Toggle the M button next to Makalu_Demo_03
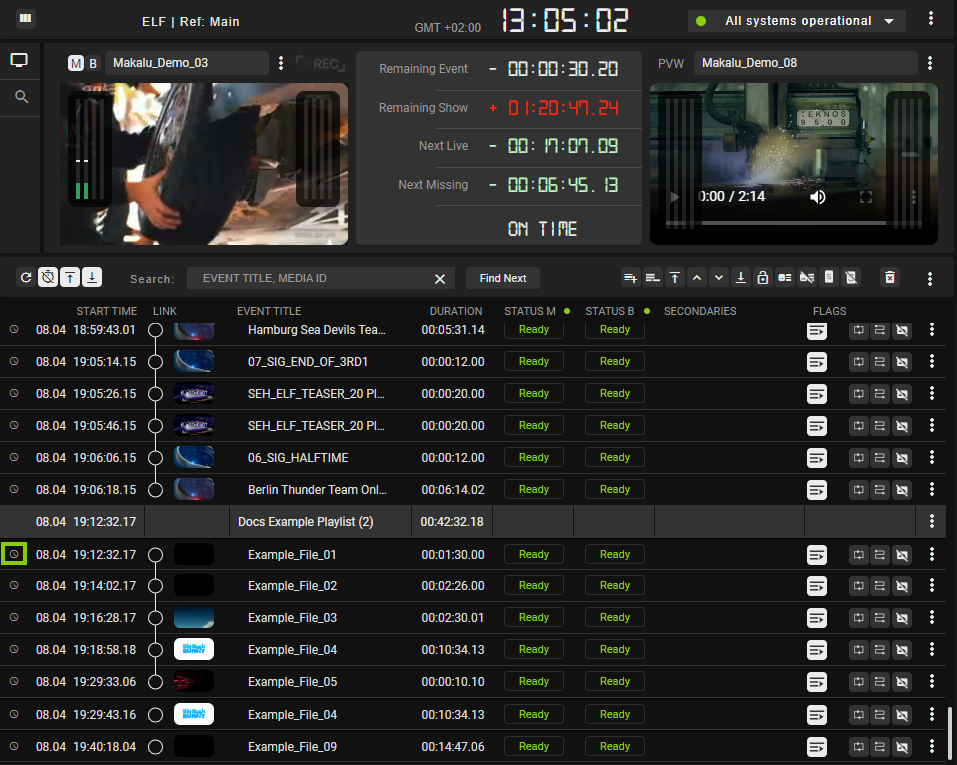The image size is (957, 765). (x=76, y=62)
